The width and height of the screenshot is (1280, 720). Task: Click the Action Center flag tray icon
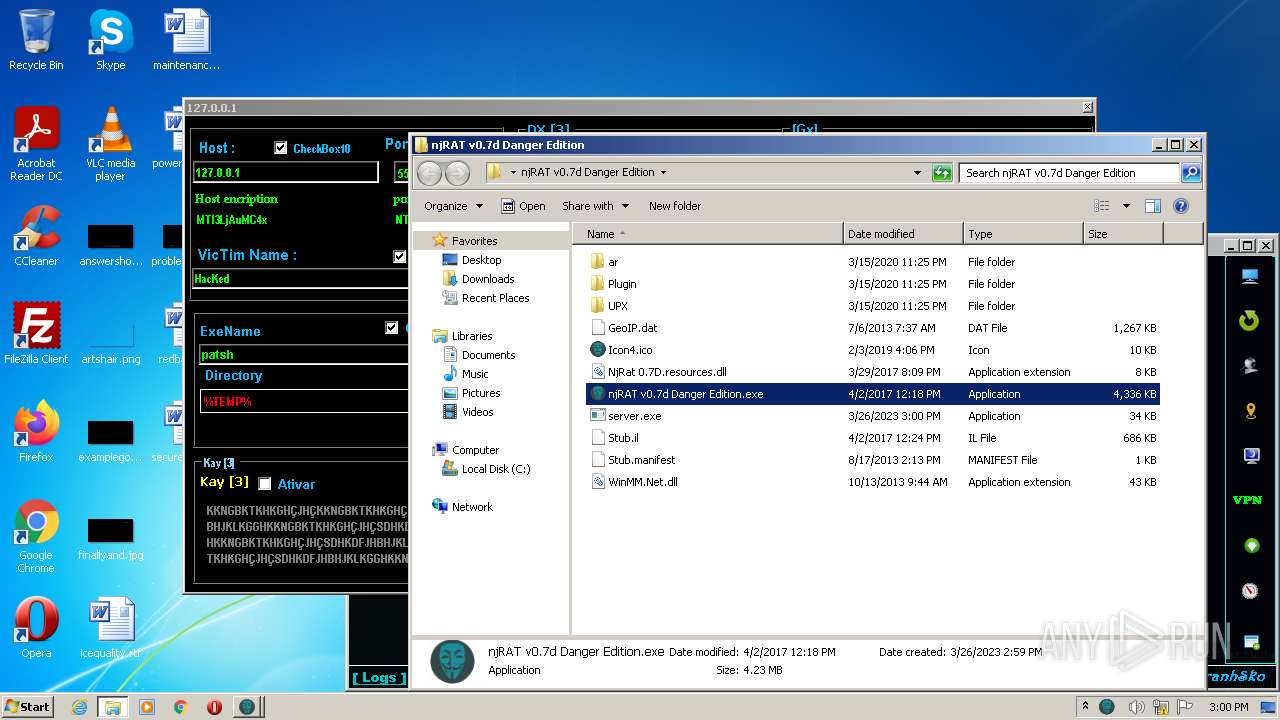pos(1187,707)
